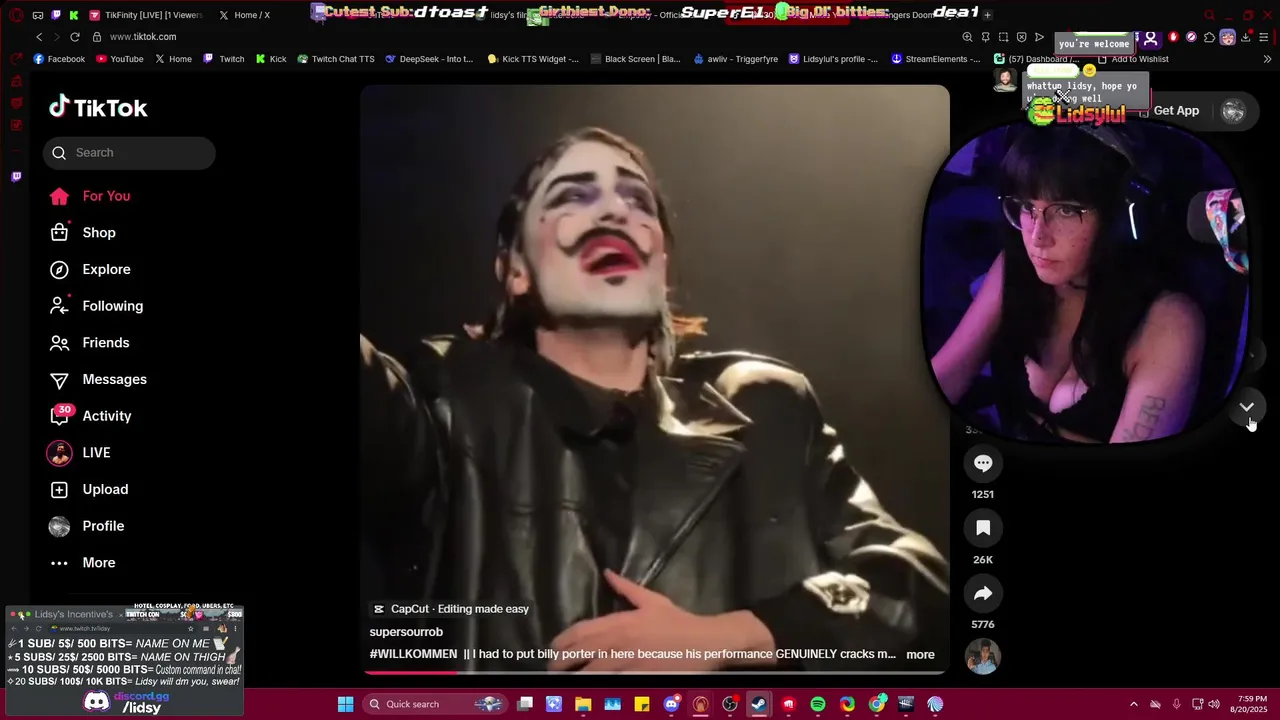Click the taskbar Quick search box

[433, 704]
